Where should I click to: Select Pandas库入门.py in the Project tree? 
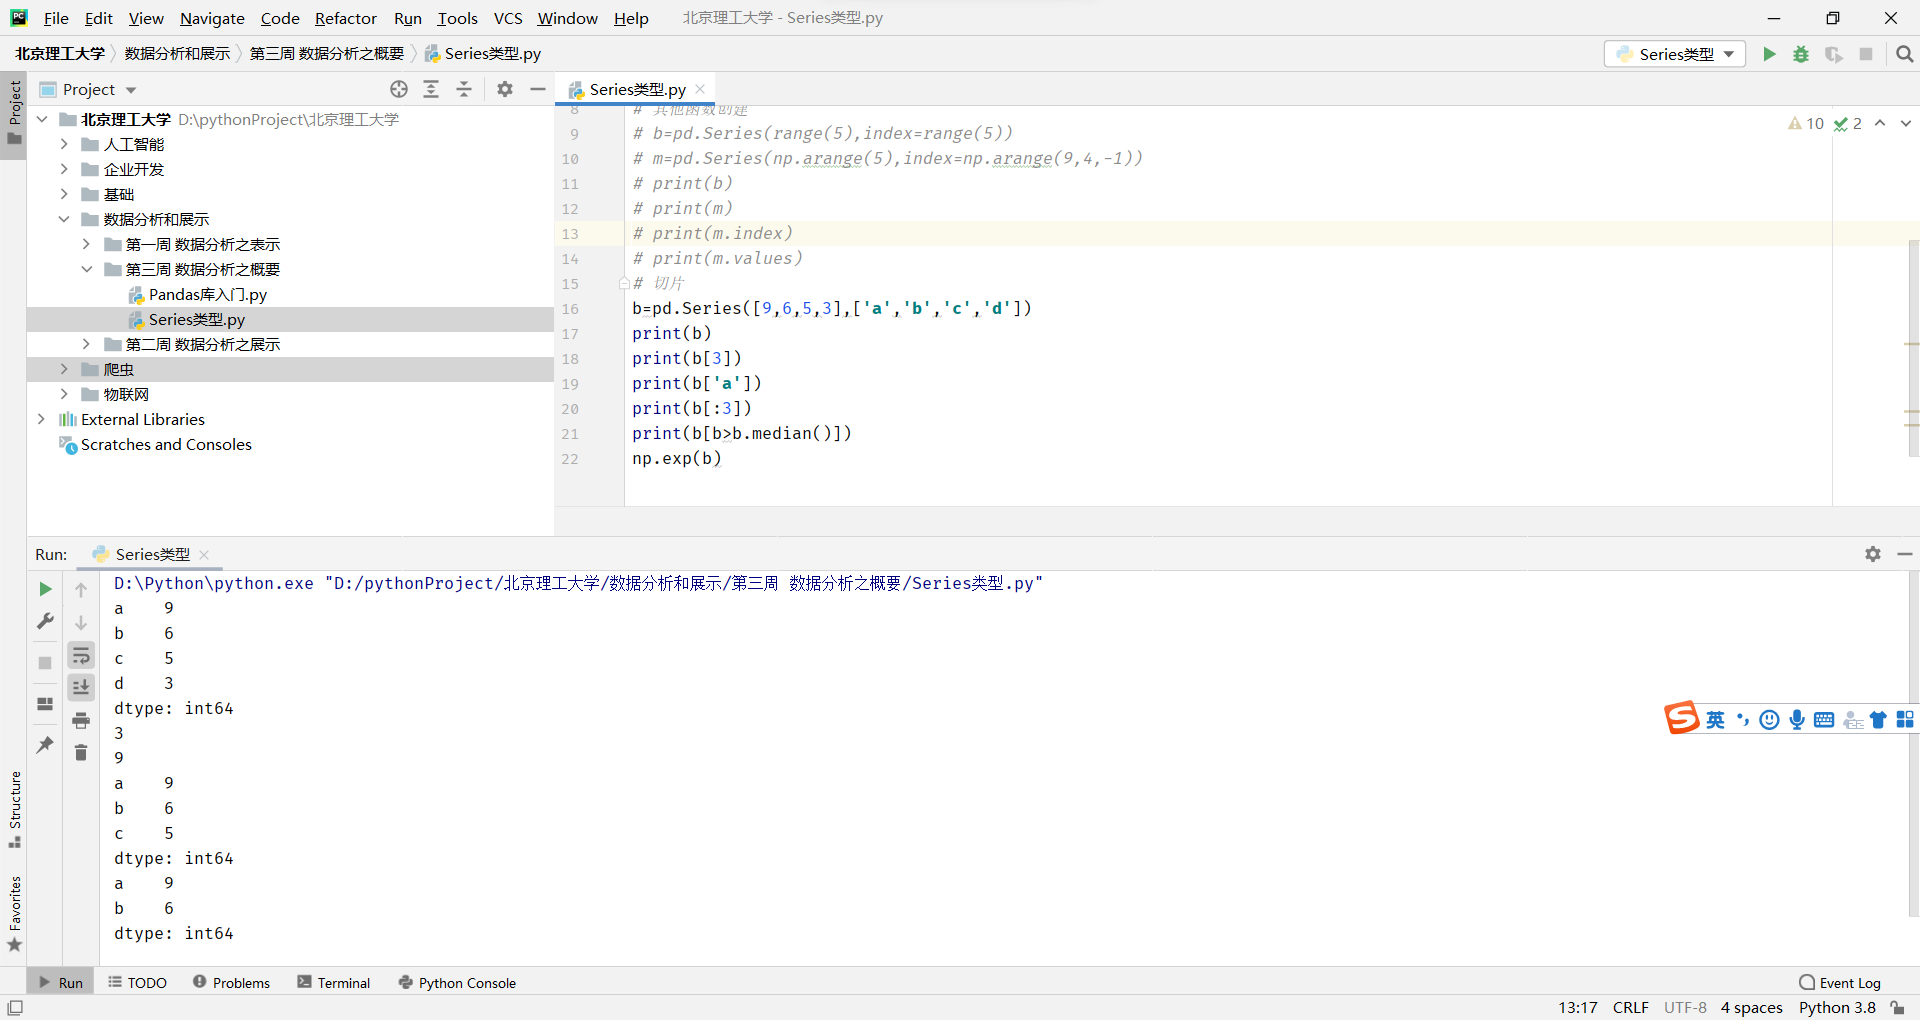[207, 294]
